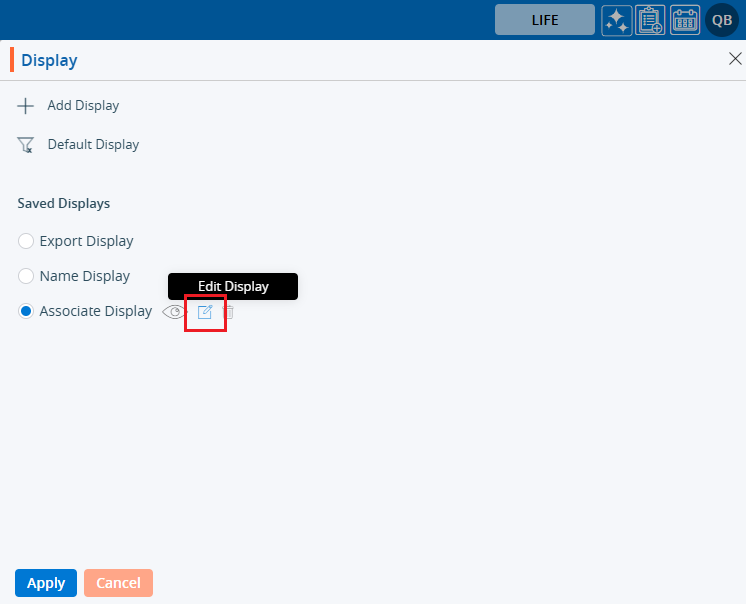The image size is (746, 604).
Task: Click the Associate Display label text
Action: pos(95,312)
